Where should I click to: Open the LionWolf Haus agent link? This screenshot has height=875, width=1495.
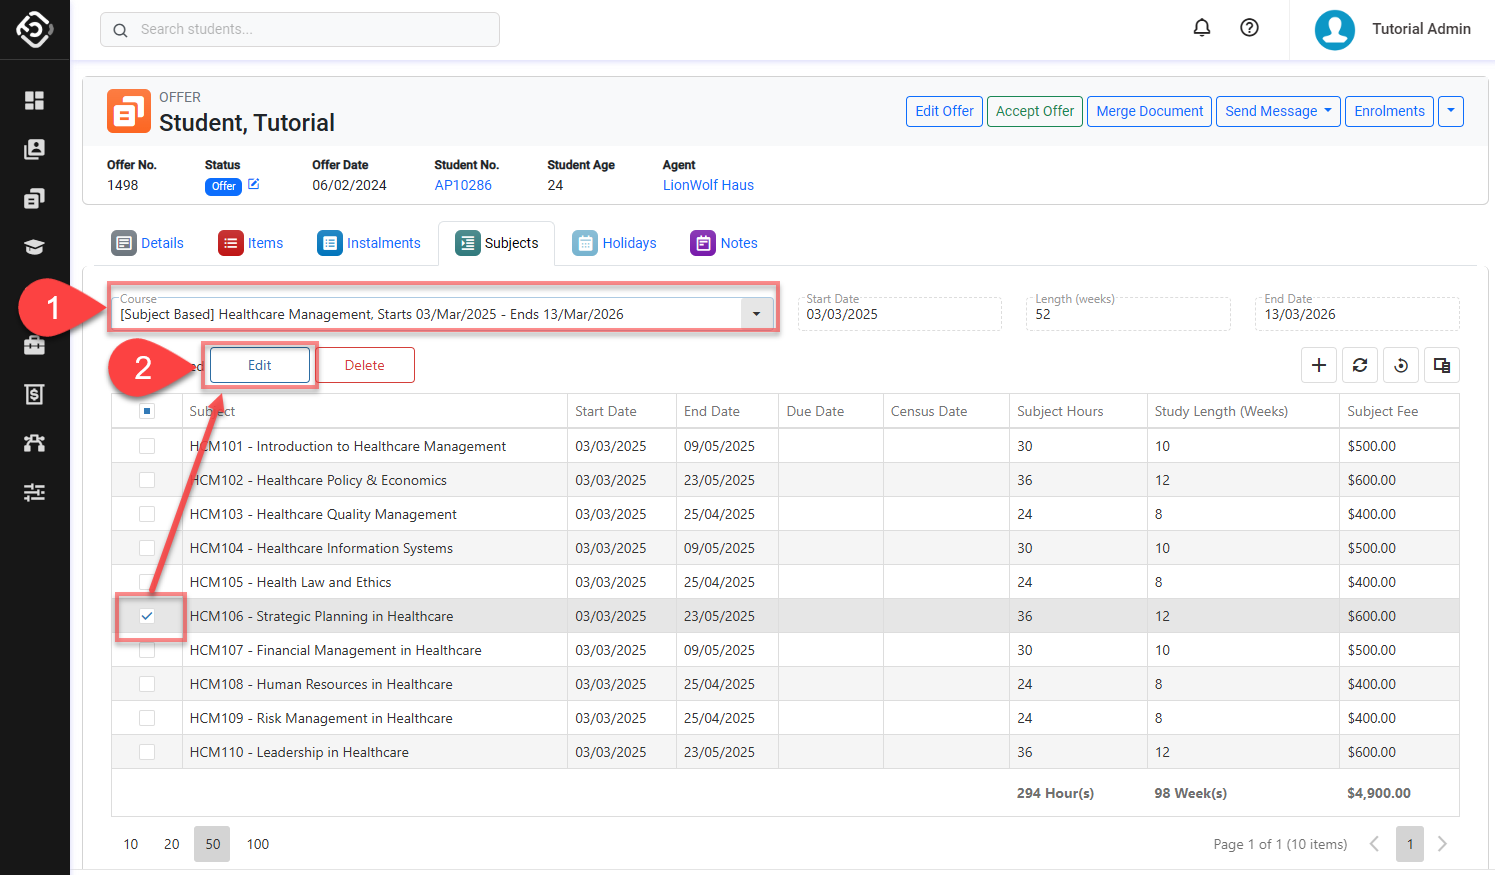pyautogui.click(x=708, y=185)
